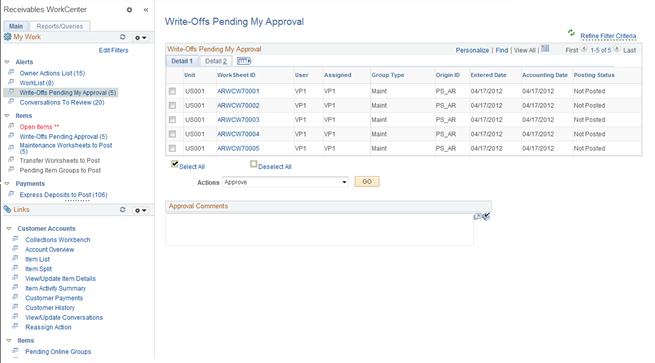Click icon beside Express Deposits to Post
655x363 pixels.
11,194
